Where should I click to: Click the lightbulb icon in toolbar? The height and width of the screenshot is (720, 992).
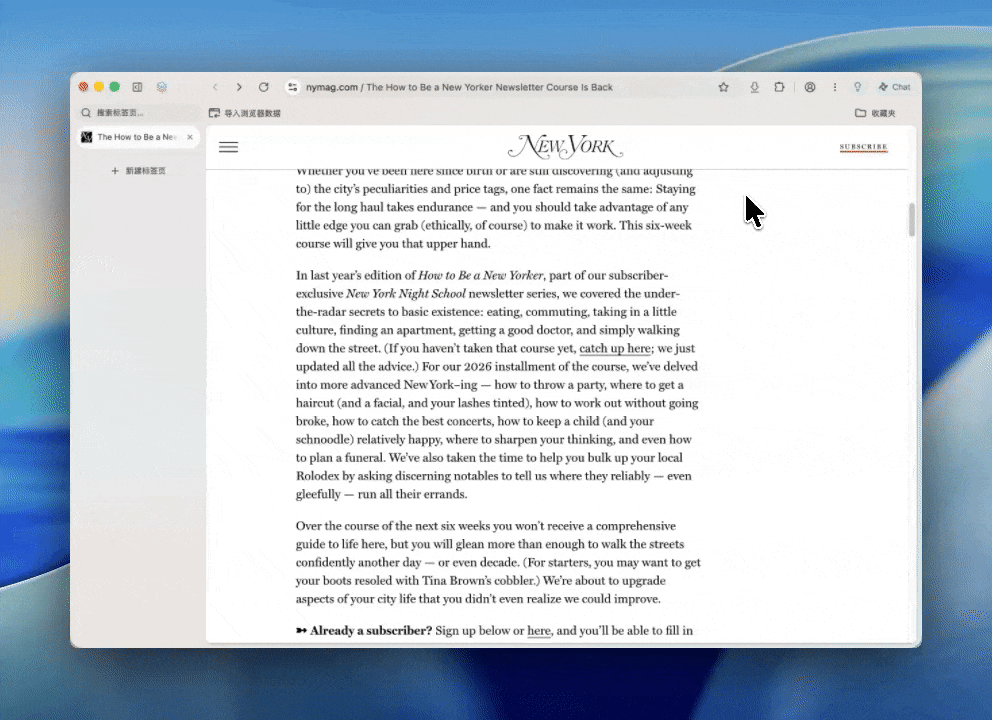857,87
